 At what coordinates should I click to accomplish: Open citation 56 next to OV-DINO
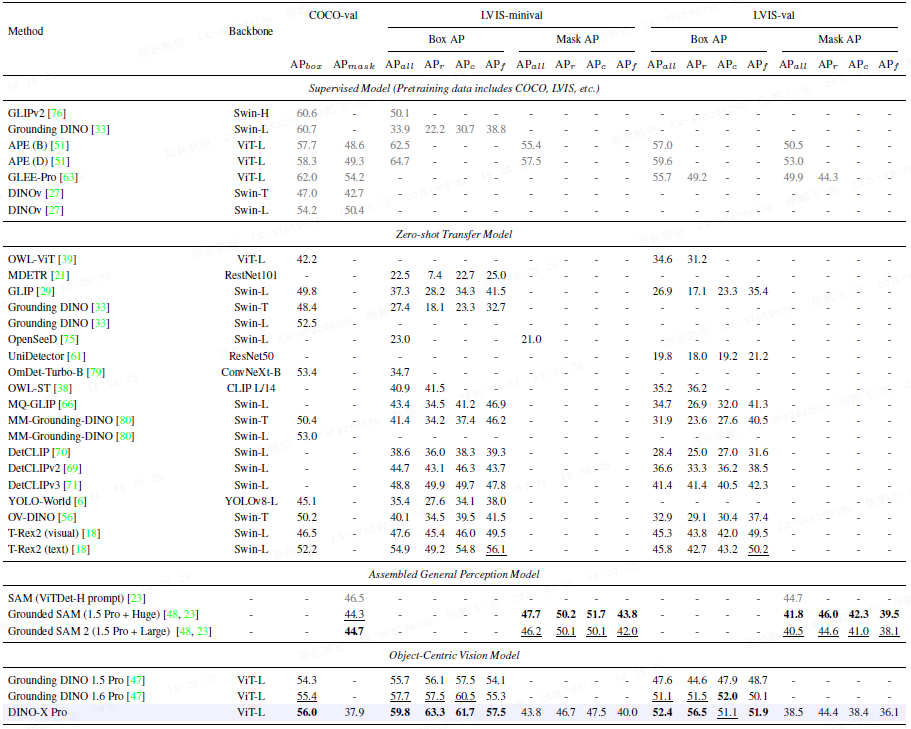67,518
